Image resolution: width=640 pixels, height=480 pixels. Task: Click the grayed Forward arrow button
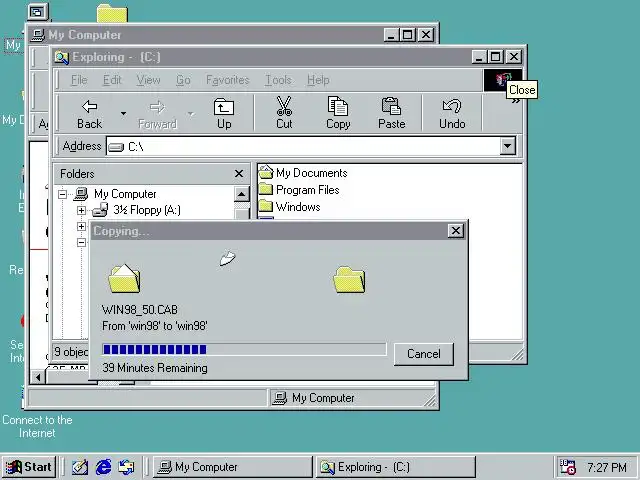pos(157,114)
